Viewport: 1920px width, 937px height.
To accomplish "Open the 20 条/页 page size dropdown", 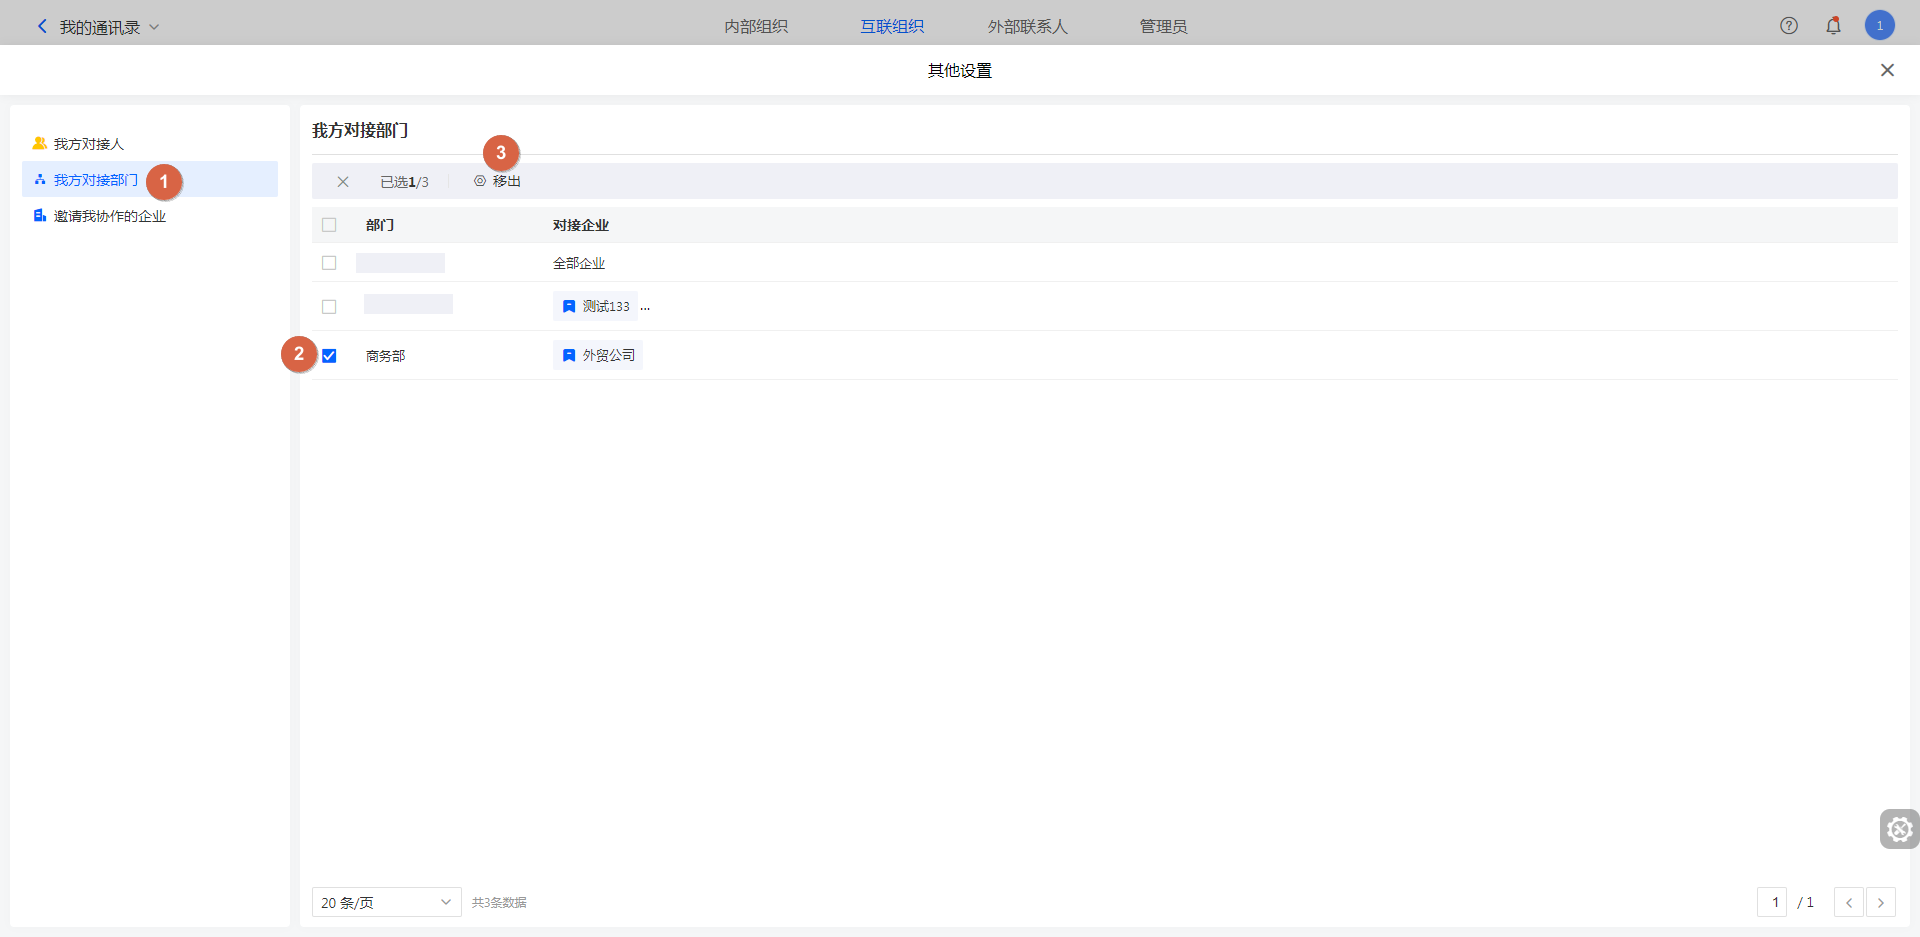I will point(386,902).
